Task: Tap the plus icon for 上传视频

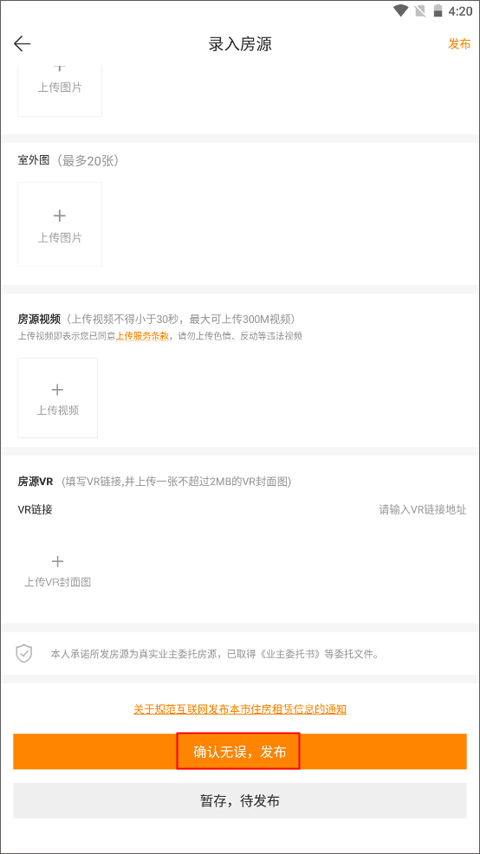Action: coord(57,389)
